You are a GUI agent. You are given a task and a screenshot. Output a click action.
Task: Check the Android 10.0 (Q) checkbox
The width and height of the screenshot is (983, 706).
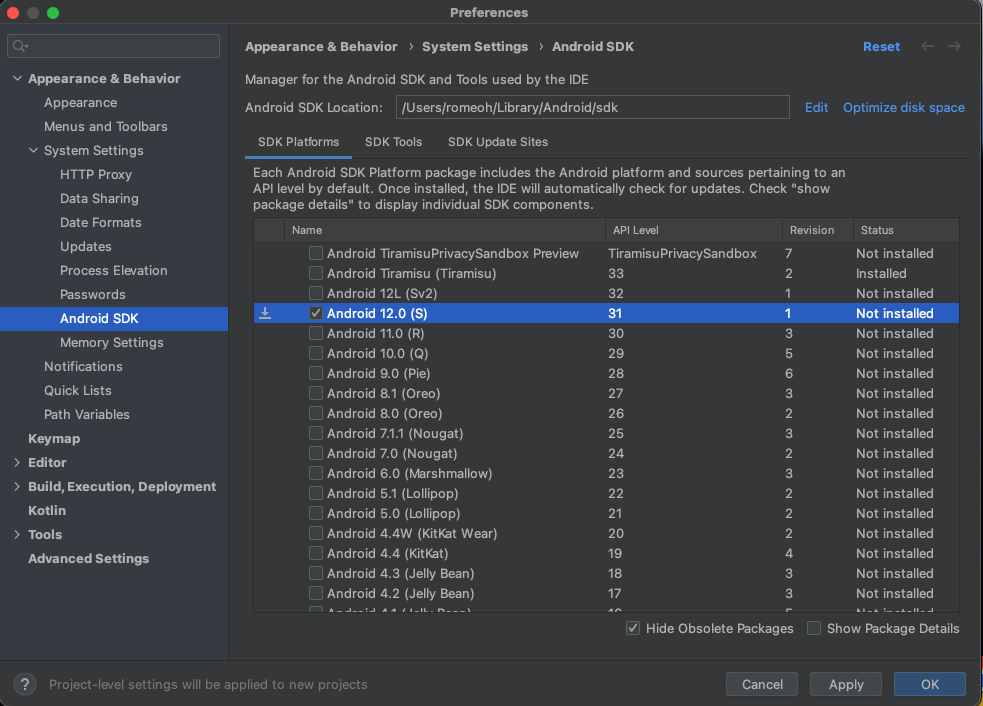click(x=316, y=353)
